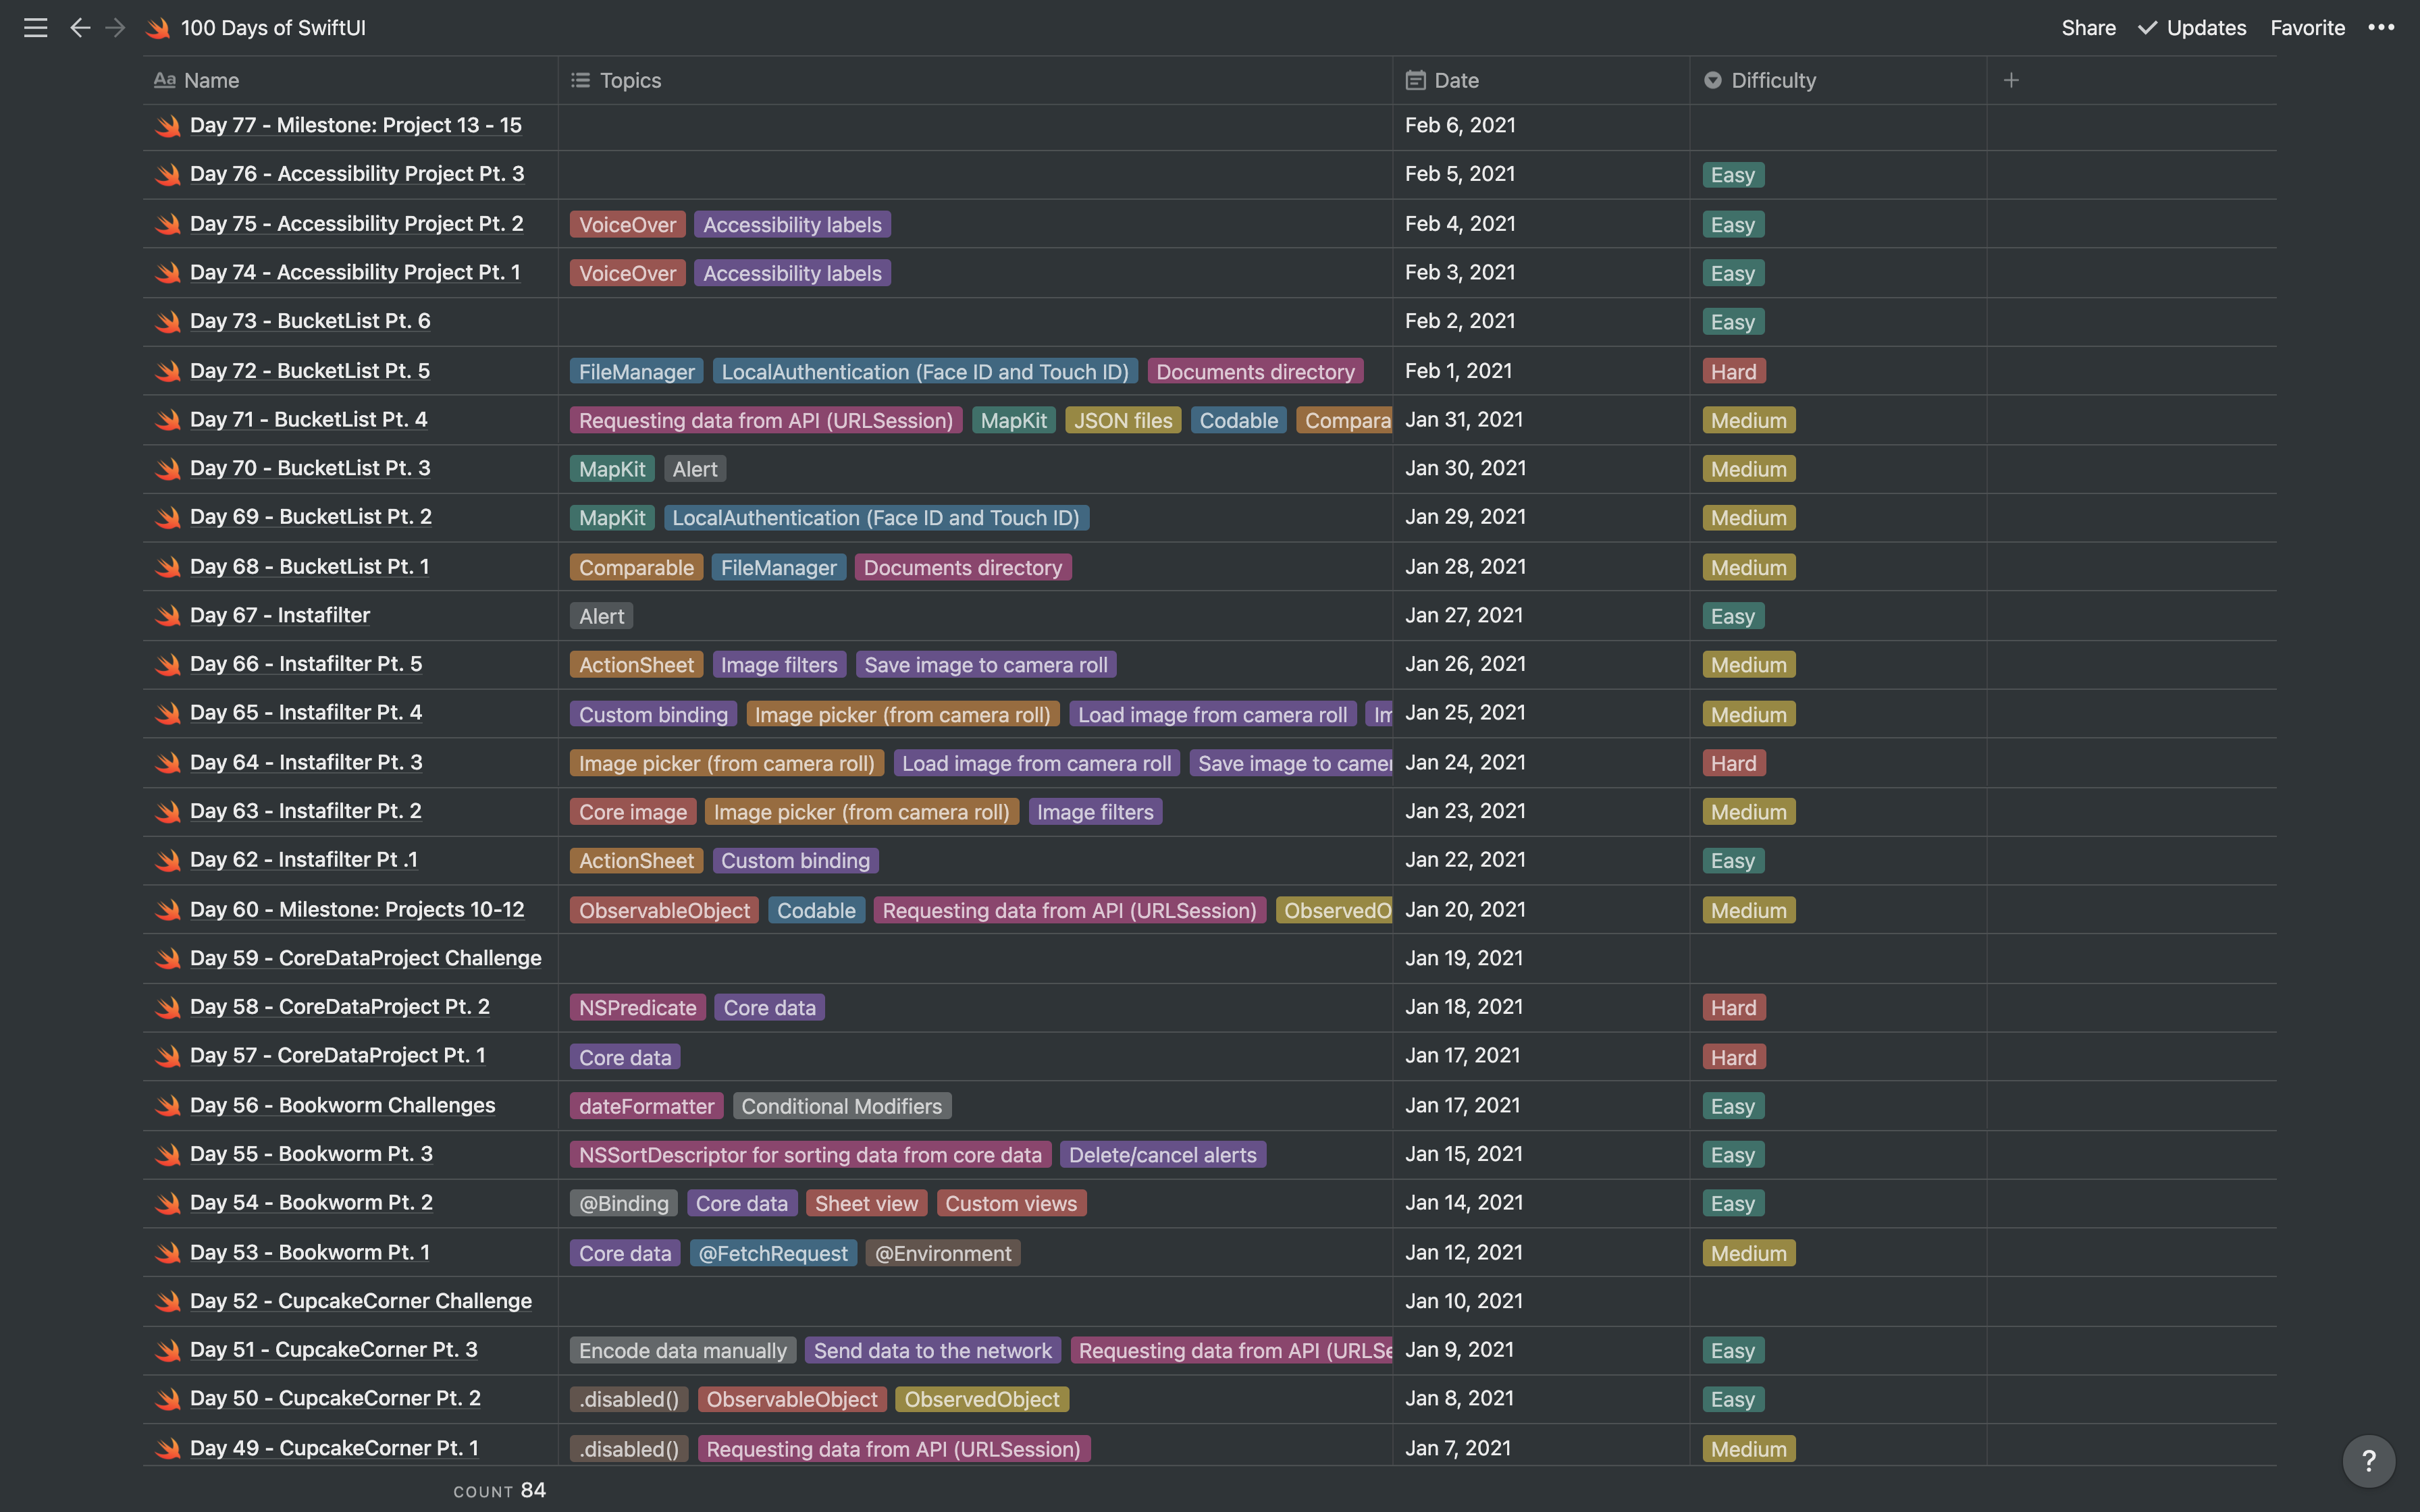Click the Swift page icon in title bar
This screenshot has width=2420, height=1512.
tap(158, 28)
